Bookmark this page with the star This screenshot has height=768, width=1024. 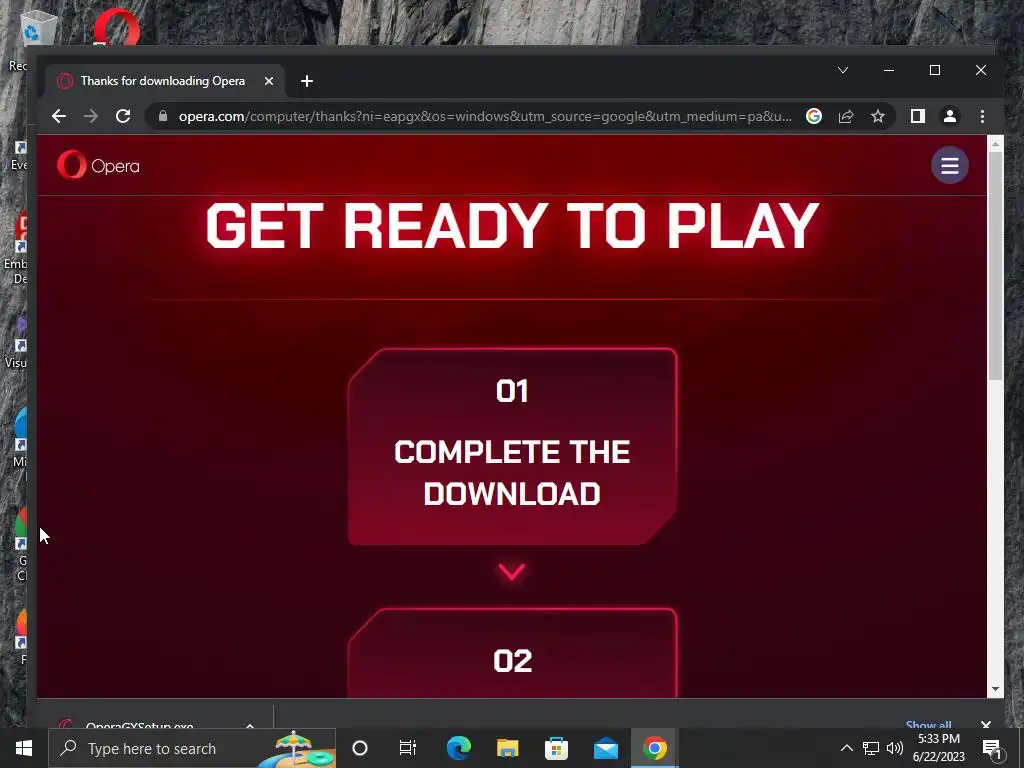[878, 116]
